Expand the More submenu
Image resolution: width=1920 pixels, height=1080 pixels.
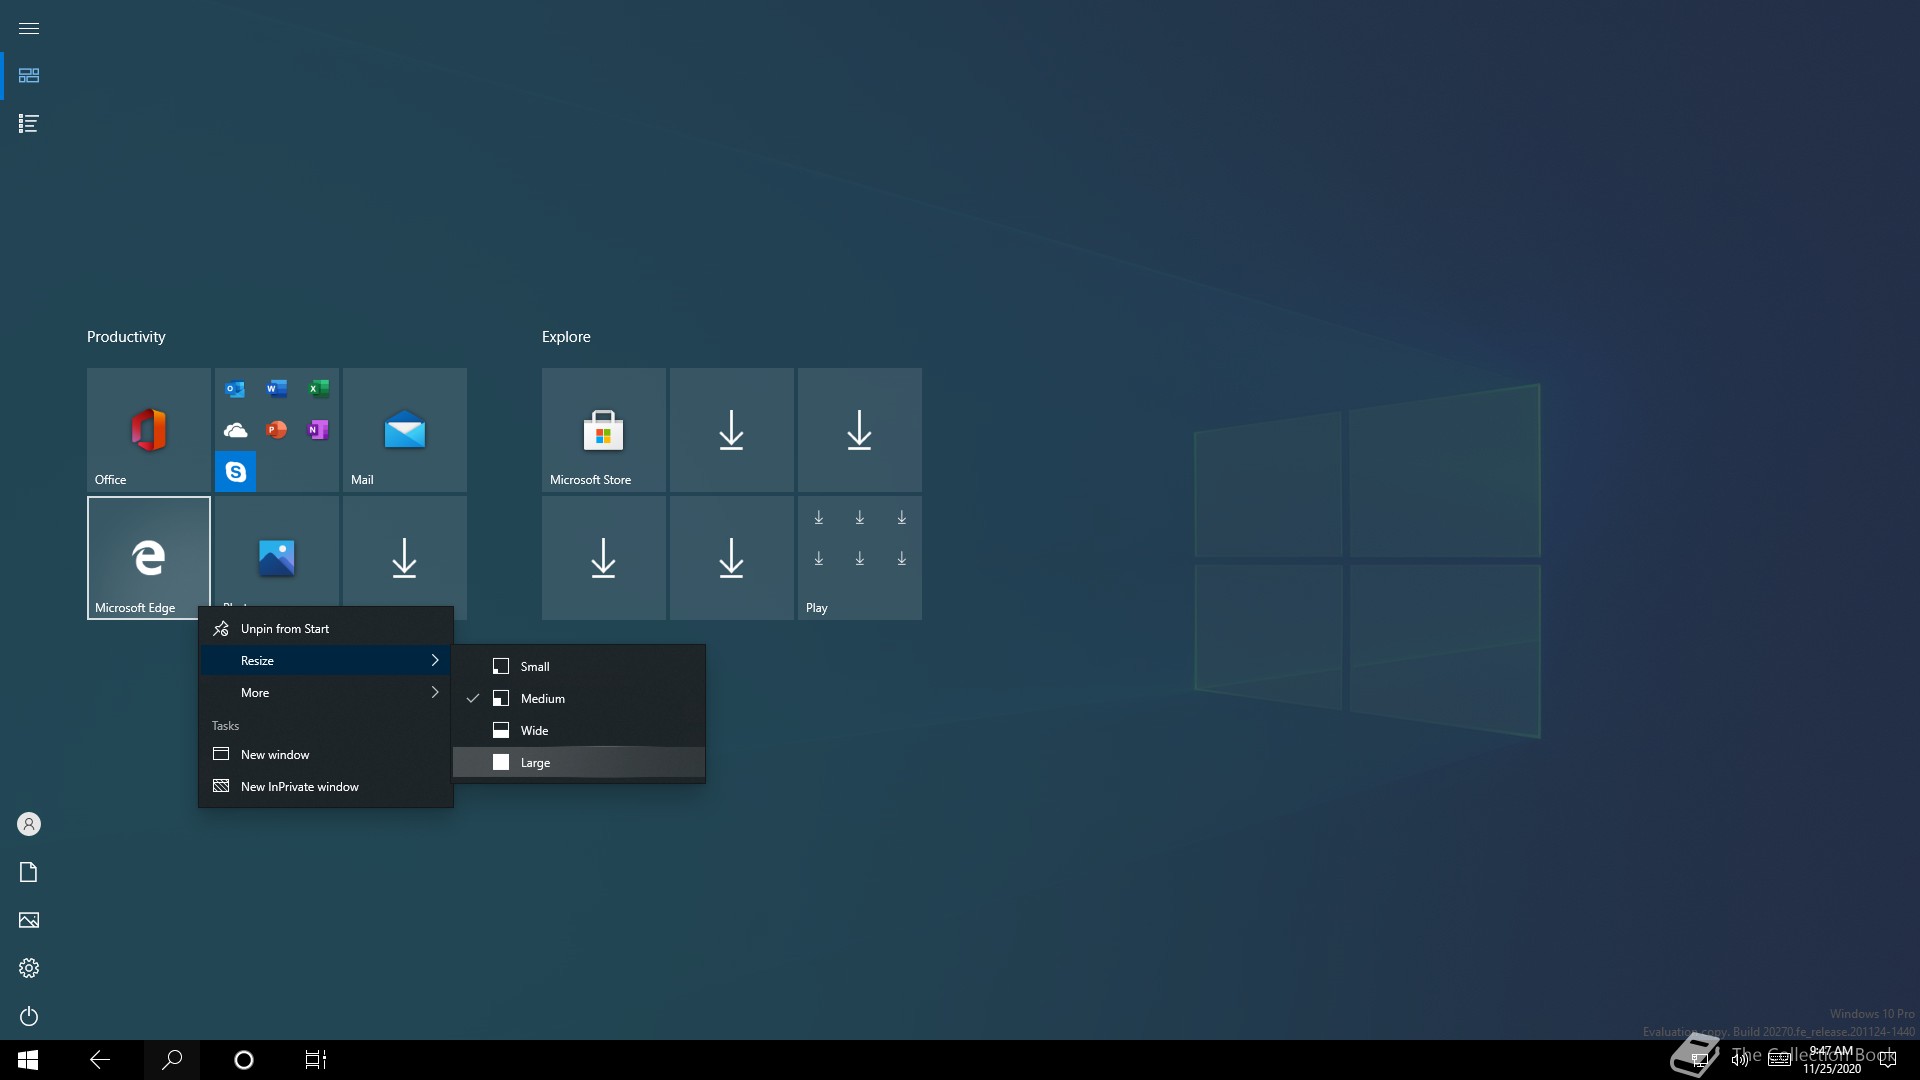tap(326, 692)
